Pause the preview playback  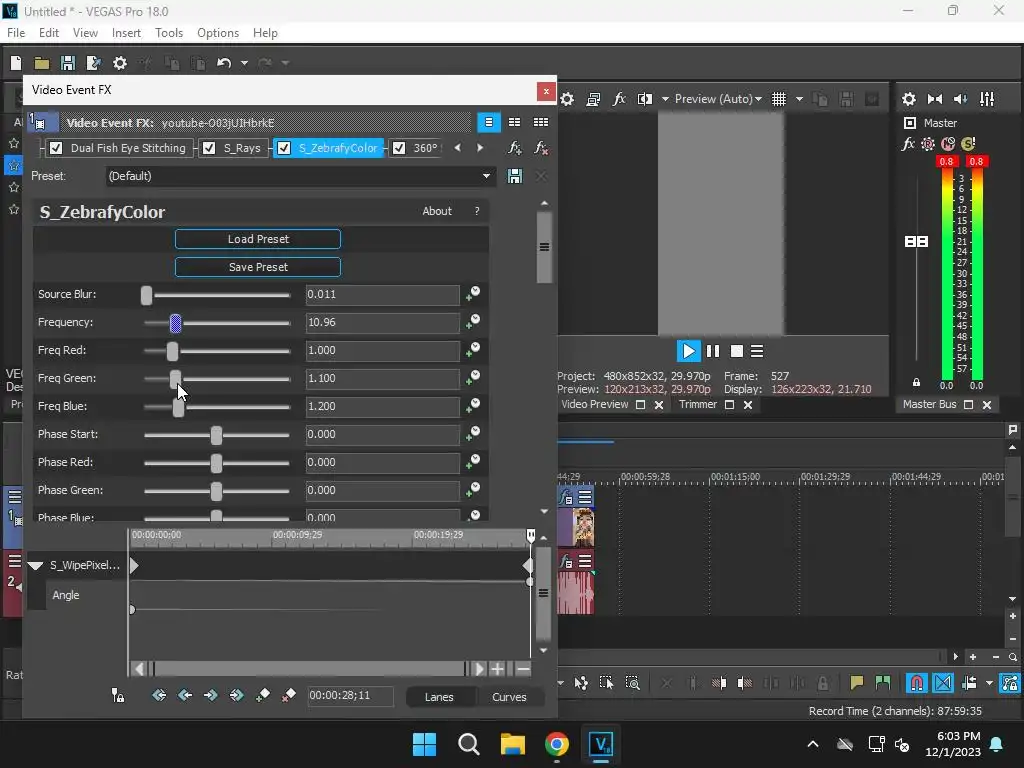712,351
